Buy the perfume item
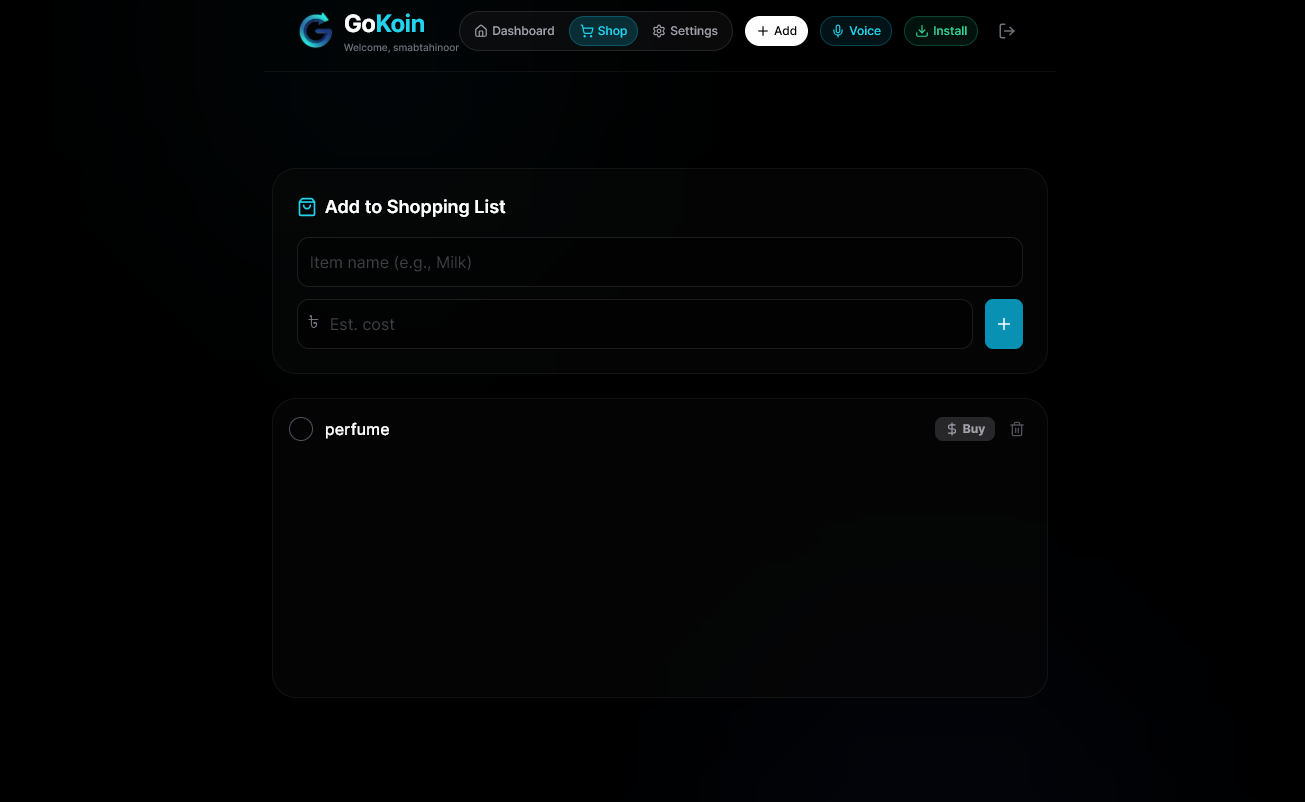Screen dimensions: 1305x802 (x=965, y=429)
